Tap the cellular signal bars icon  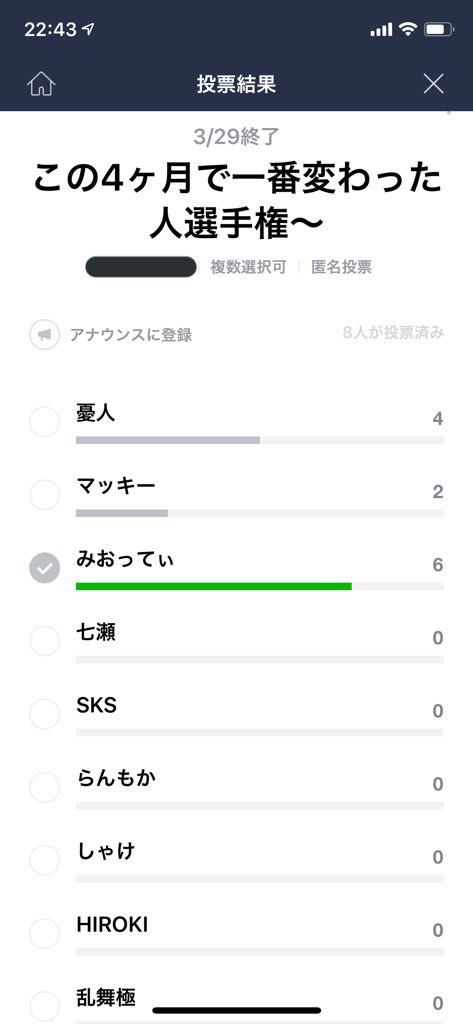coord(381,29)
